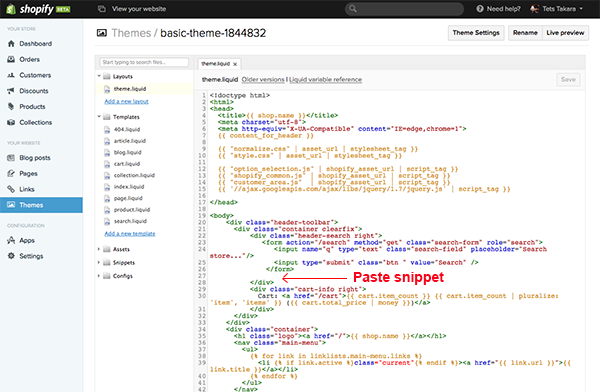Open the Older versions link
Image resolution: width=600 pixels, height=392 pixels.
263,80
